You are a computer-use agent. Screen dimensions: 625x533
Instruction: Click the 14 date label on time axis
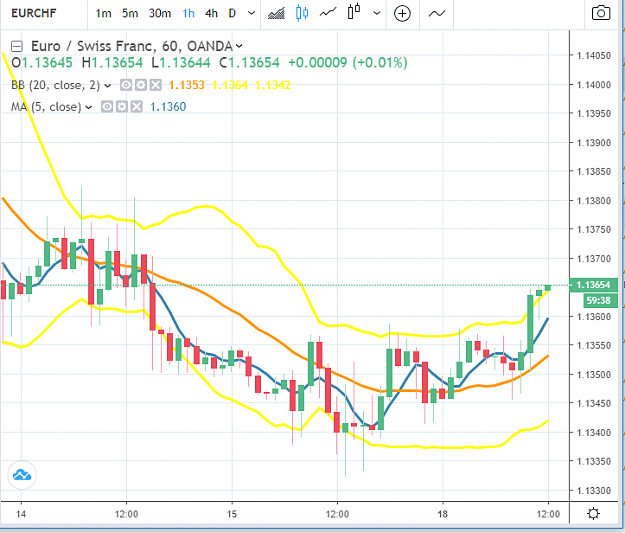pos(21,514)
